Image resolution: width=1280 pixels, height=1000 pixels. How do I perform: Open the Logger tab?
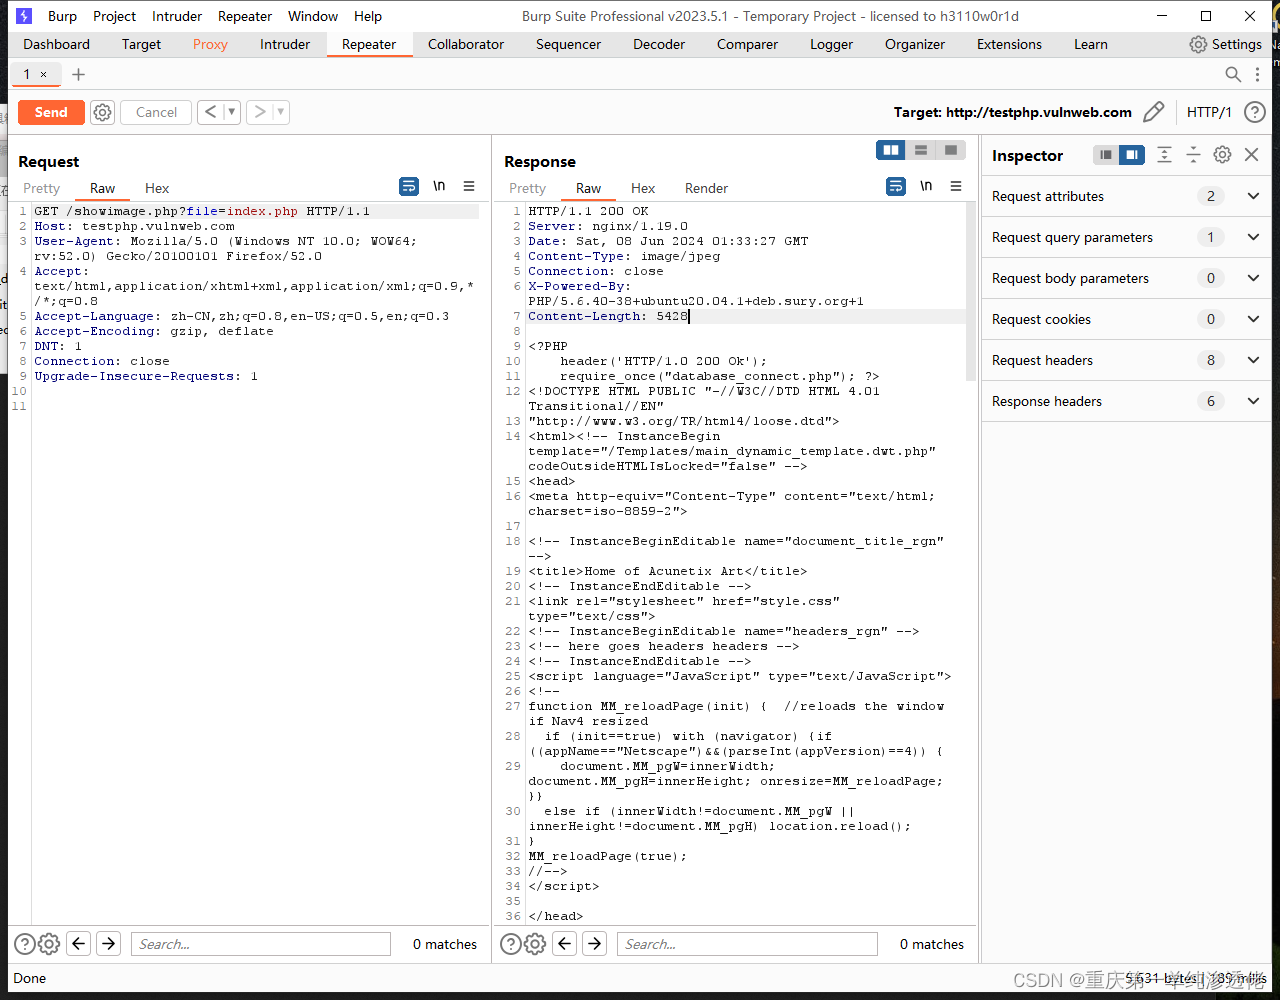tap(831, 44)
